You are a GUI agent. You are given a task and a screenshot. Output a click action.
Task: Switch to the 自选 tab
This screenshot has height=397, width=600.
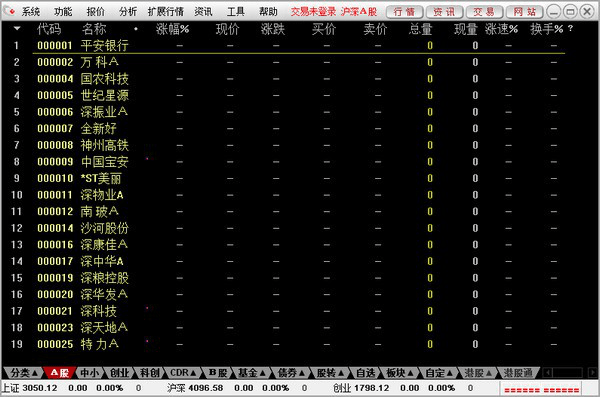tap(365, 372)
